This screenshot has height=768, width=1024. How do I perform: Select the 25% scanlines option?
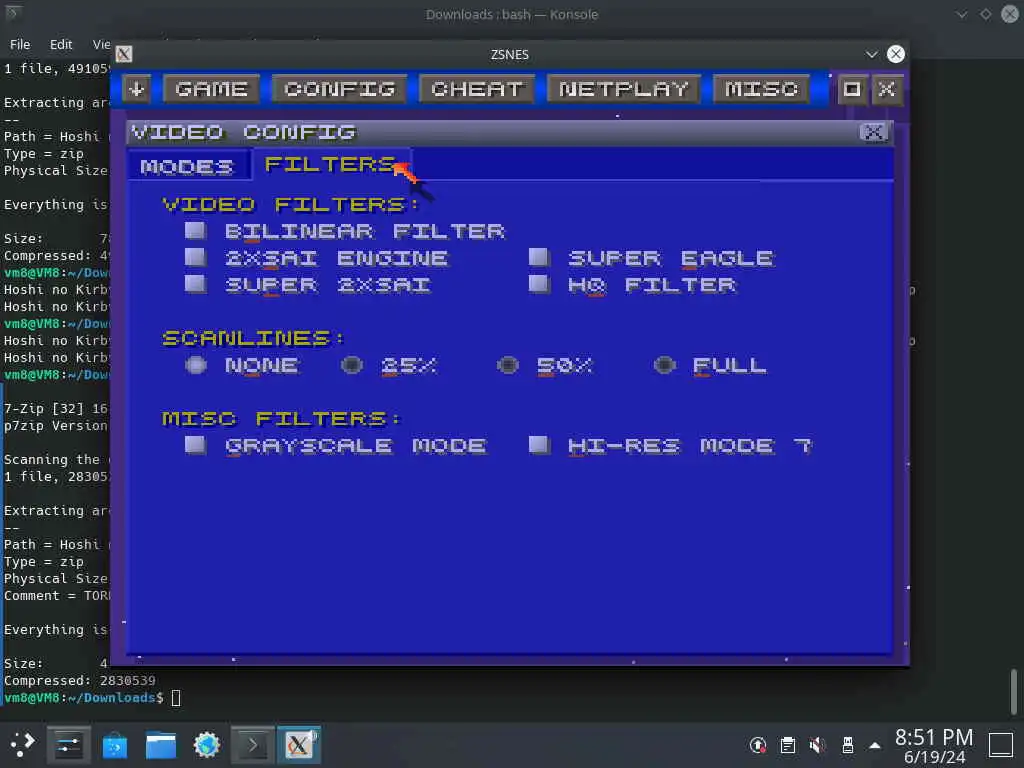click(352, 365)
